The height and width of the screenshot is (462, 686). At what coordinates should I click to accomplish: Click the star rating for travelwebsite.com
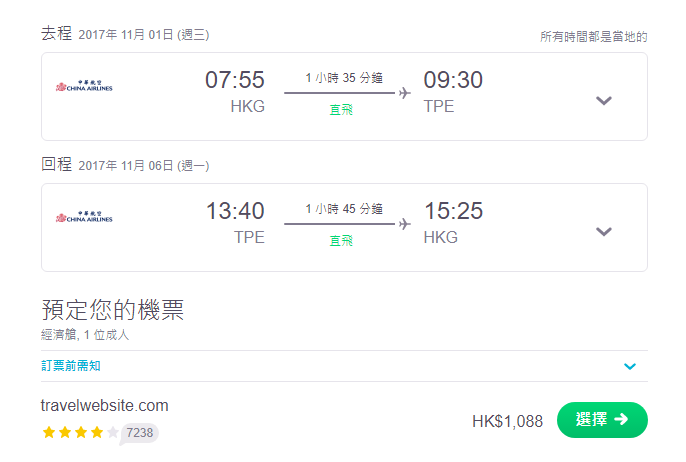(x=80, y=433)
